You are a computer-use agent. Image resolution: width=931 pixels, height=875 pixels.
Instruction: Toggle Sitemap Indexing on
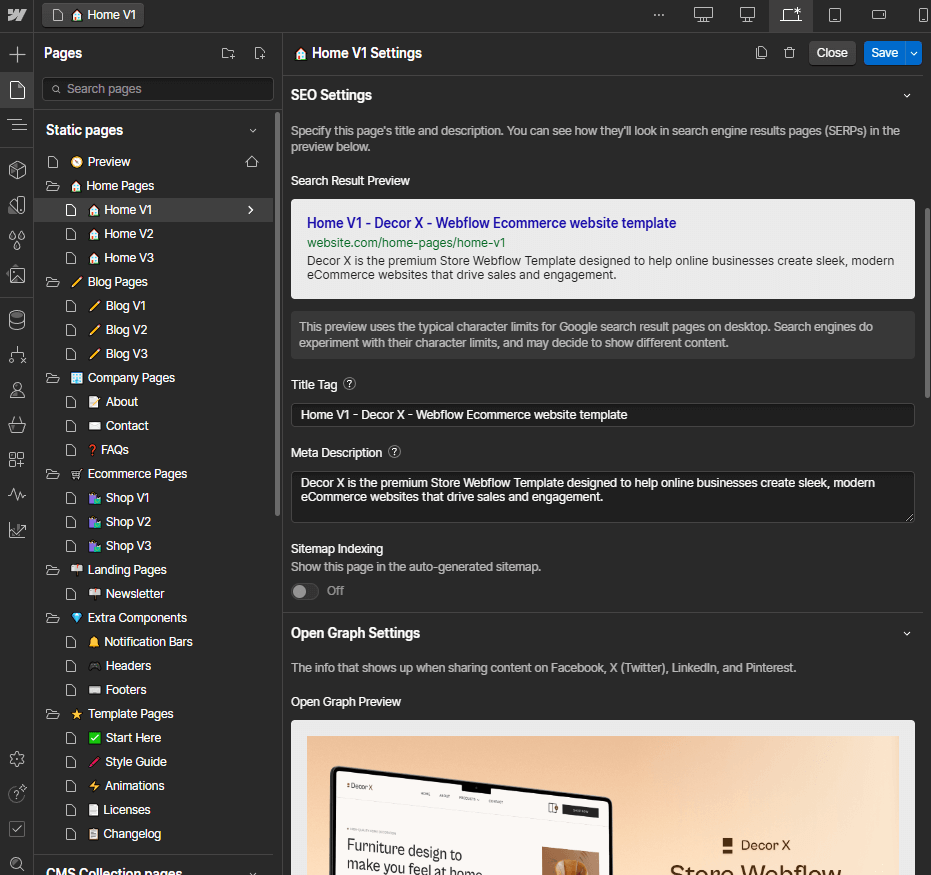304,591
